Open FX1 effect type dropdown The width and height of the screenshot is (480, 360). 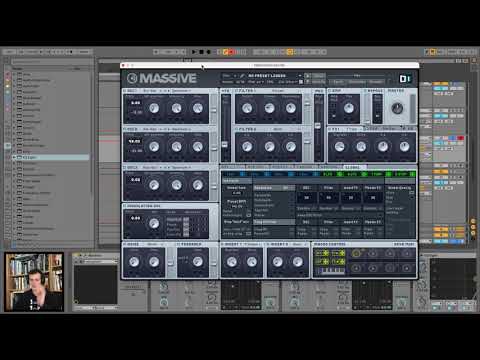(x=353, y=129)
